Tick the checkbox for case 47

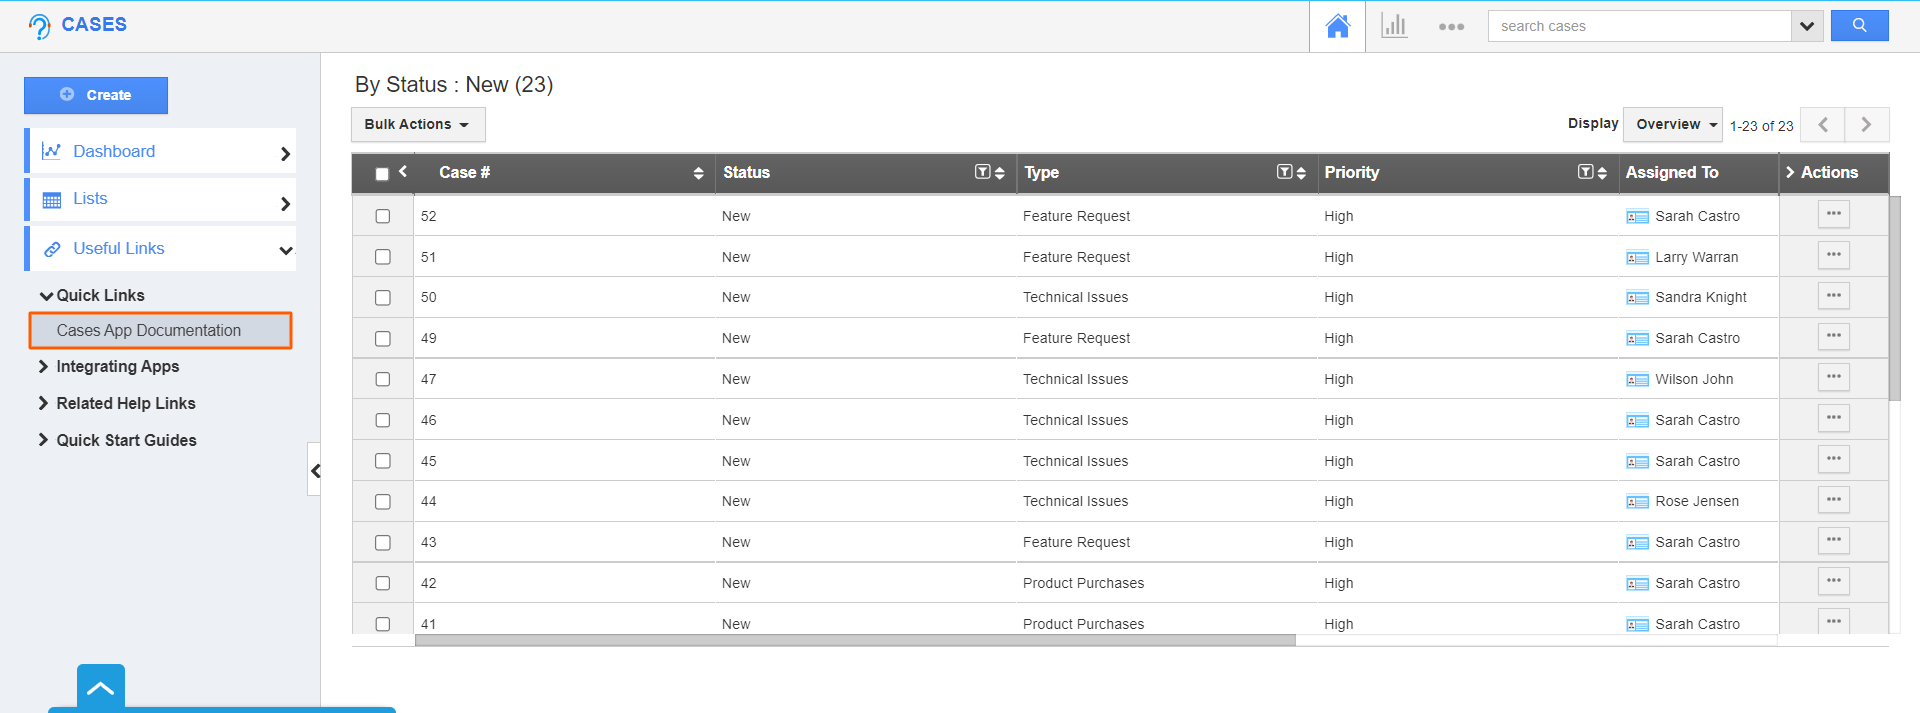382,379
